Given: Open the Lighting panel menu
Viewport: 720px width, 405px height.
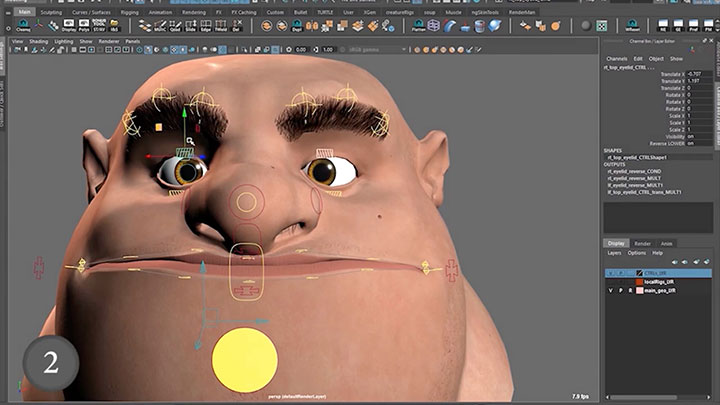Looking at the screenshot, I should (63, 41).
